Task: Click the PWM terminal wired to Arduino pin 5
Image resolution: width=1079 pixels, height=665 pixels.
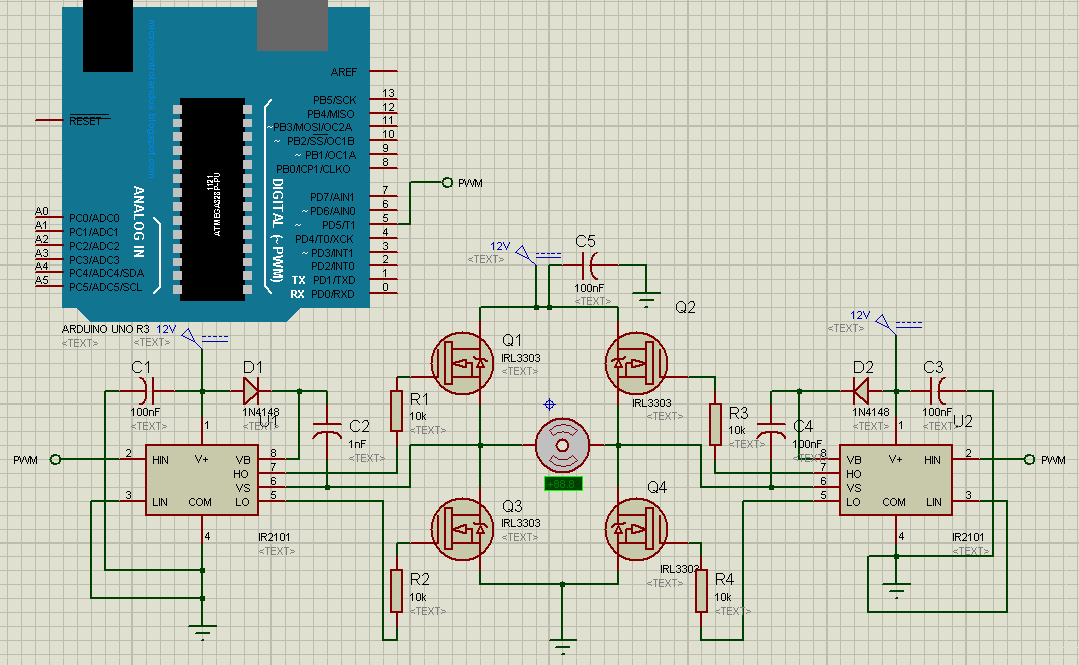Action: (447, 182)
